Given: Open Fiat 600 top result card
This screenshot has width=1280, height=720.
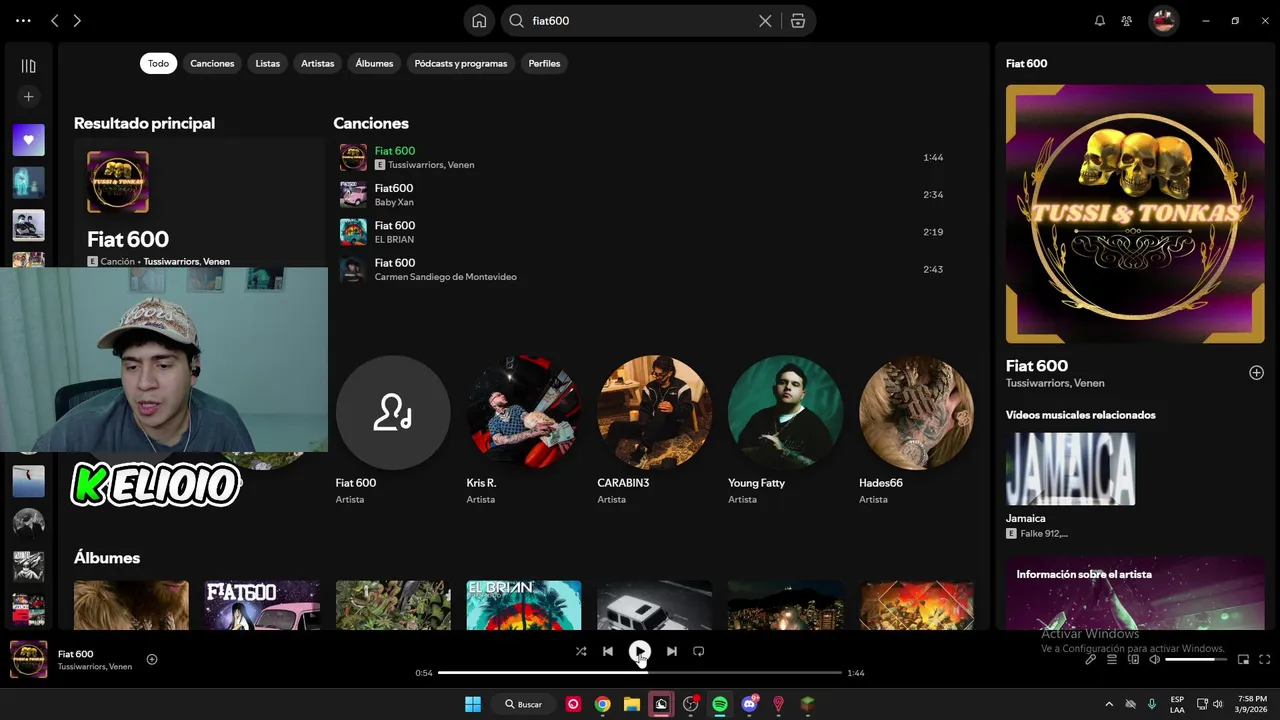Looking at the screenshot, I should tap(199, 204).
